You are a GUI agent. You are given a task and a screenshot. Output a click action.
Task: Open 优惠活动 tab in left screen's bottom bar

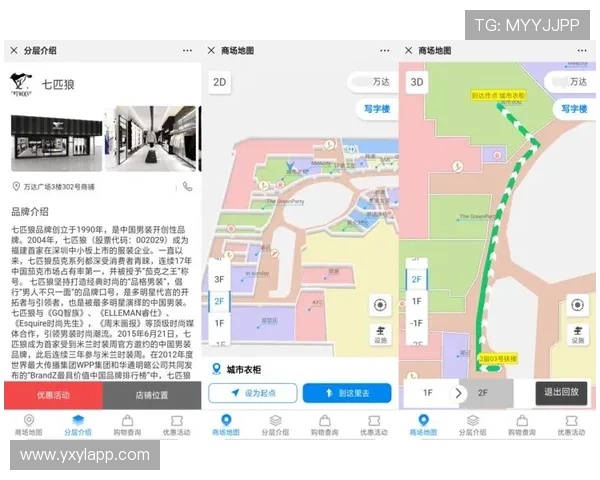click(176, 425)
